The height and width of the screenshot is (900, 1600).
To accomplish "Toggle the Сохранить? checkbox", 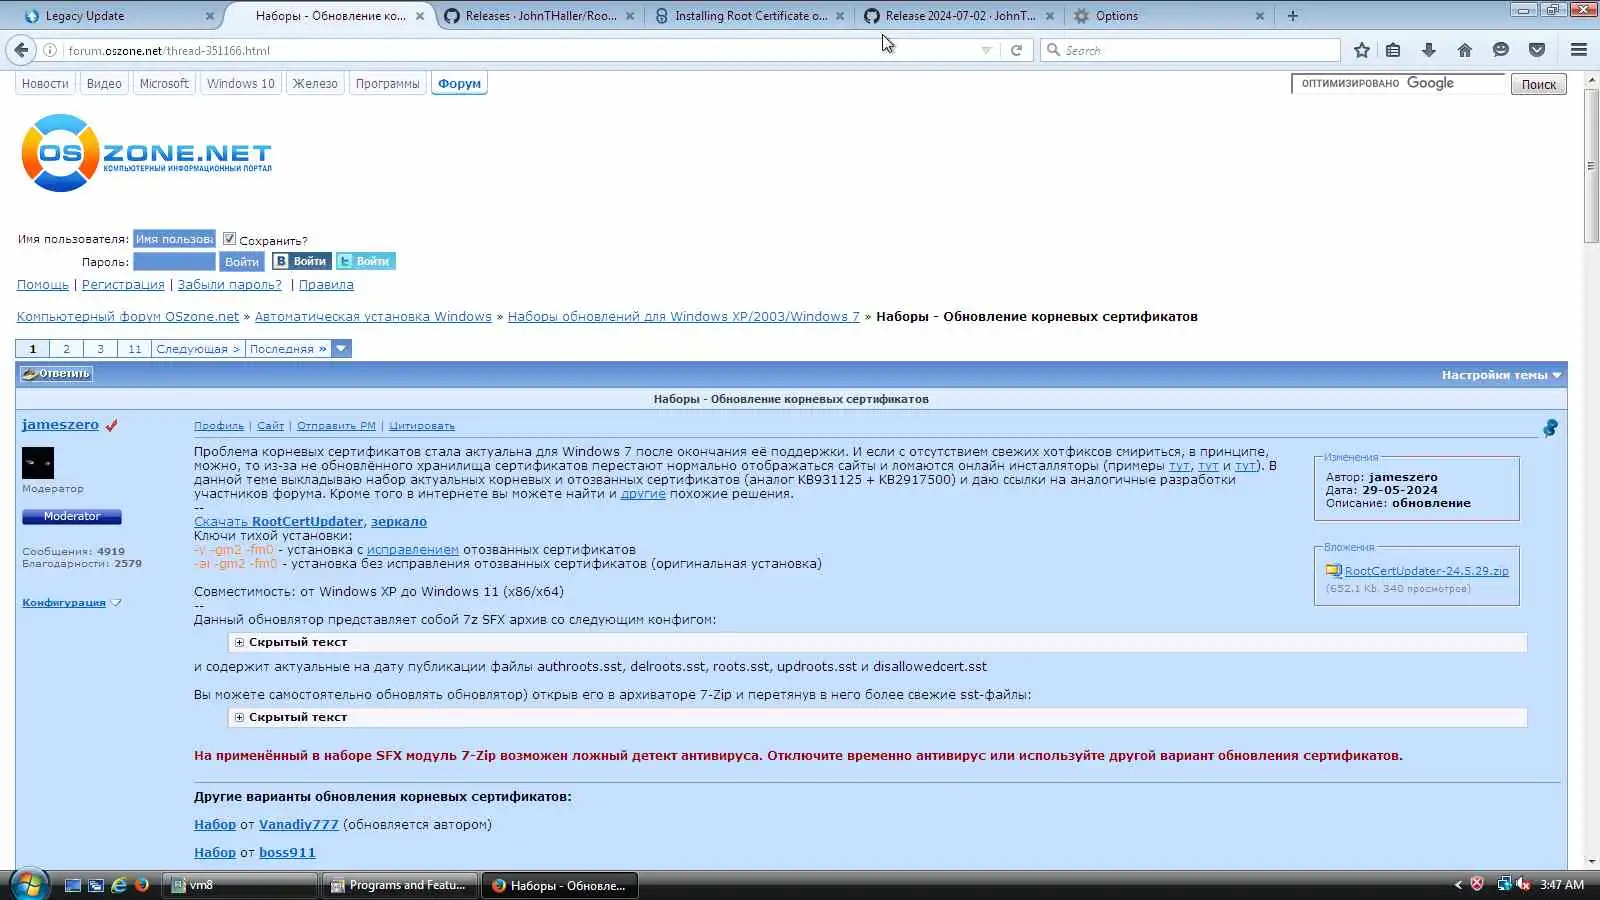I will coord(229,239).
